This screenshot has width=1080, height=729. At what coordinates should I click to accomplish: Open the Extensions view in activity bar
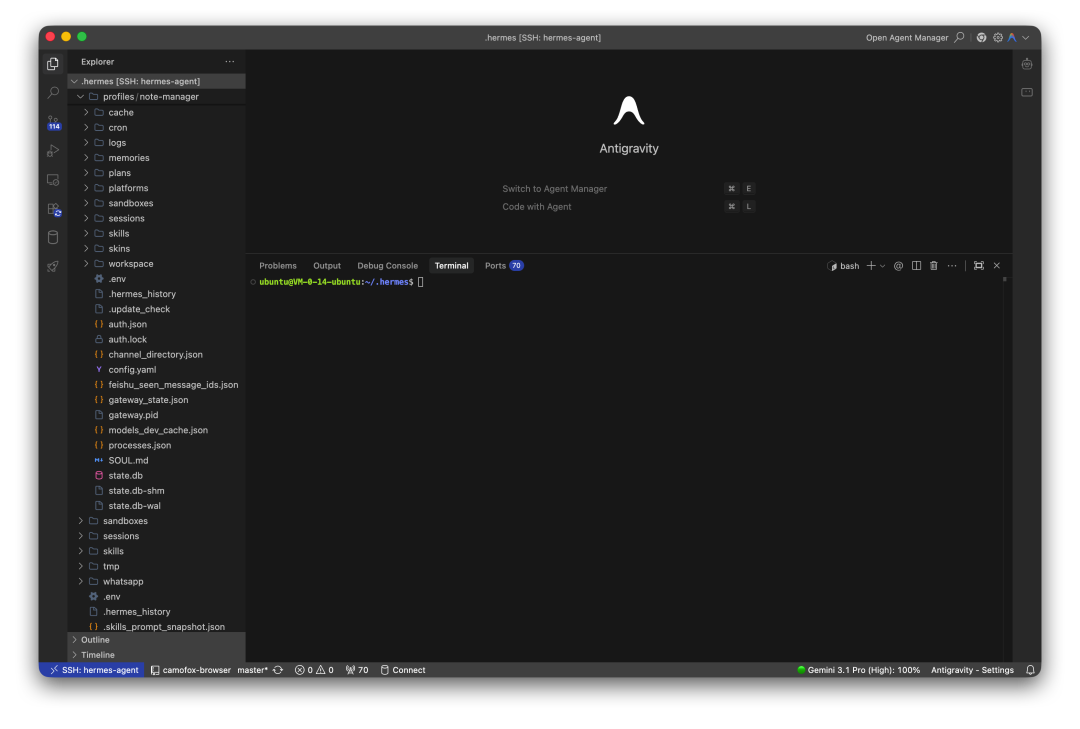53,209
